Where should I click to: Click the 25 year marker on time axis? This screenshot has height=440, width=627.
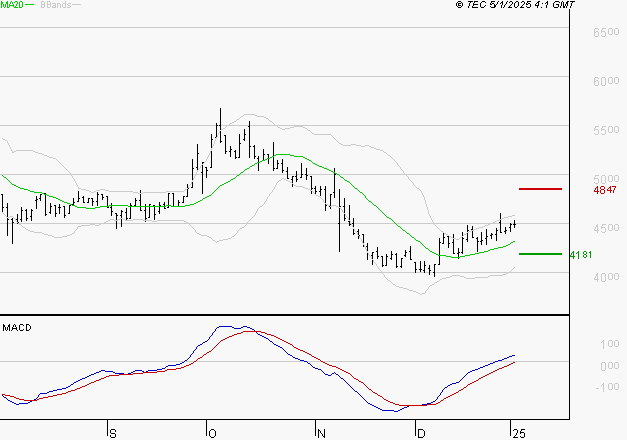pyautogui.click(x=519, y=434)
